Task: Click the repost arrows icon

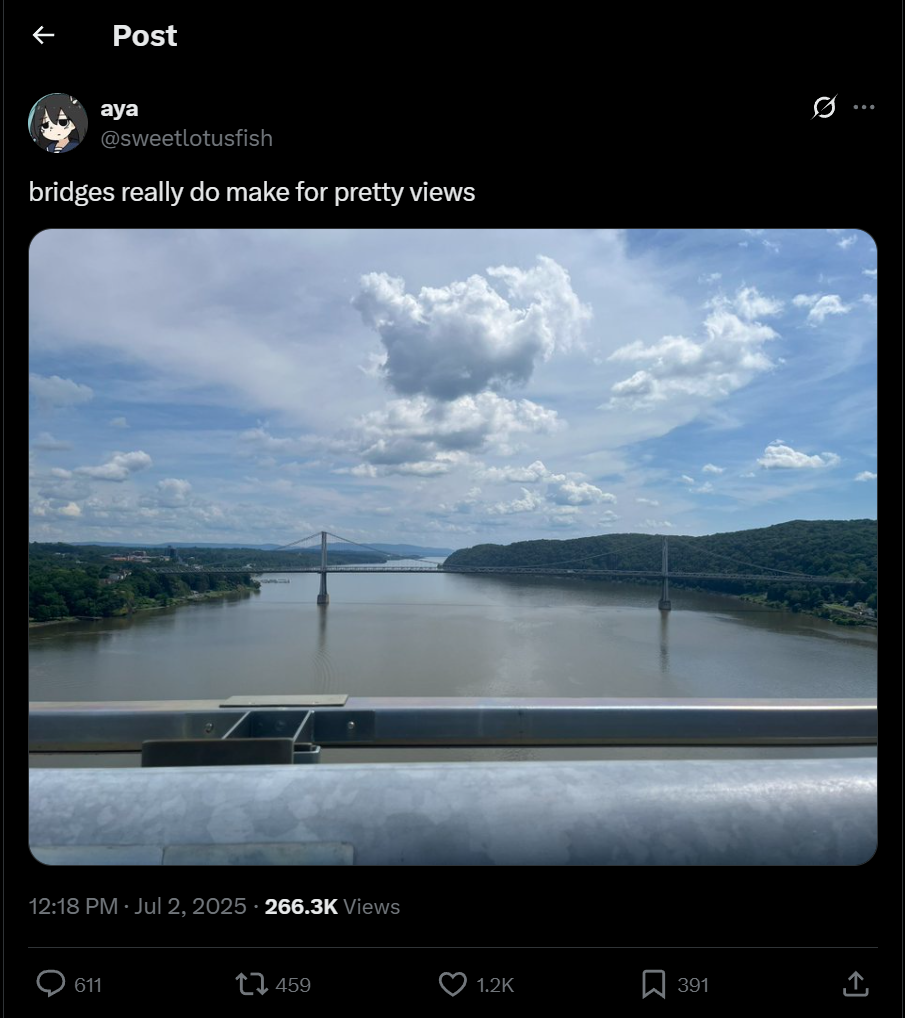Action: click(251, 984)
